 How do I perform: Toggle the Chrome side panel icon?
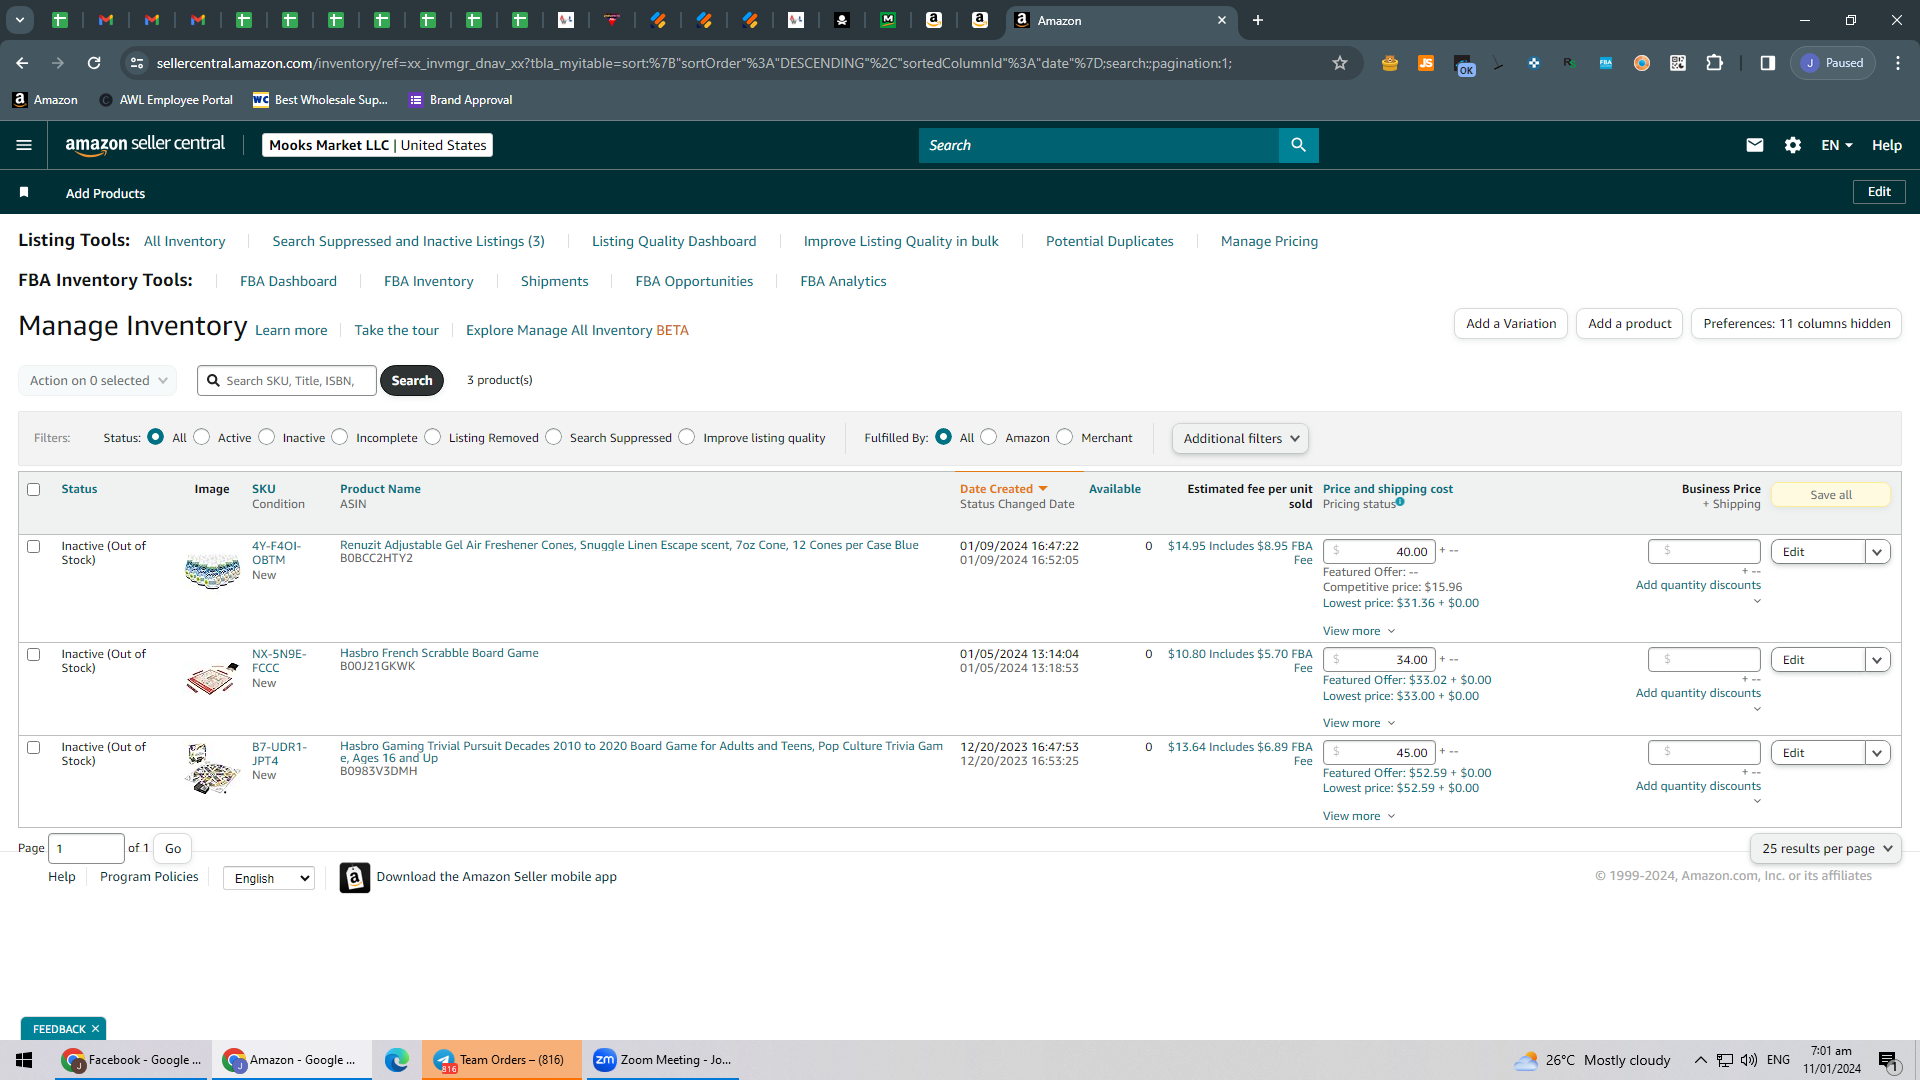coord(1768,63)
